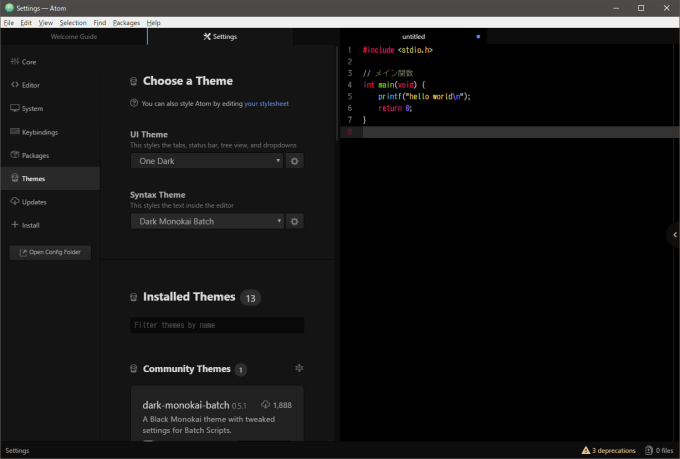Collapse the Community Themes section icon

coord(299,368)
